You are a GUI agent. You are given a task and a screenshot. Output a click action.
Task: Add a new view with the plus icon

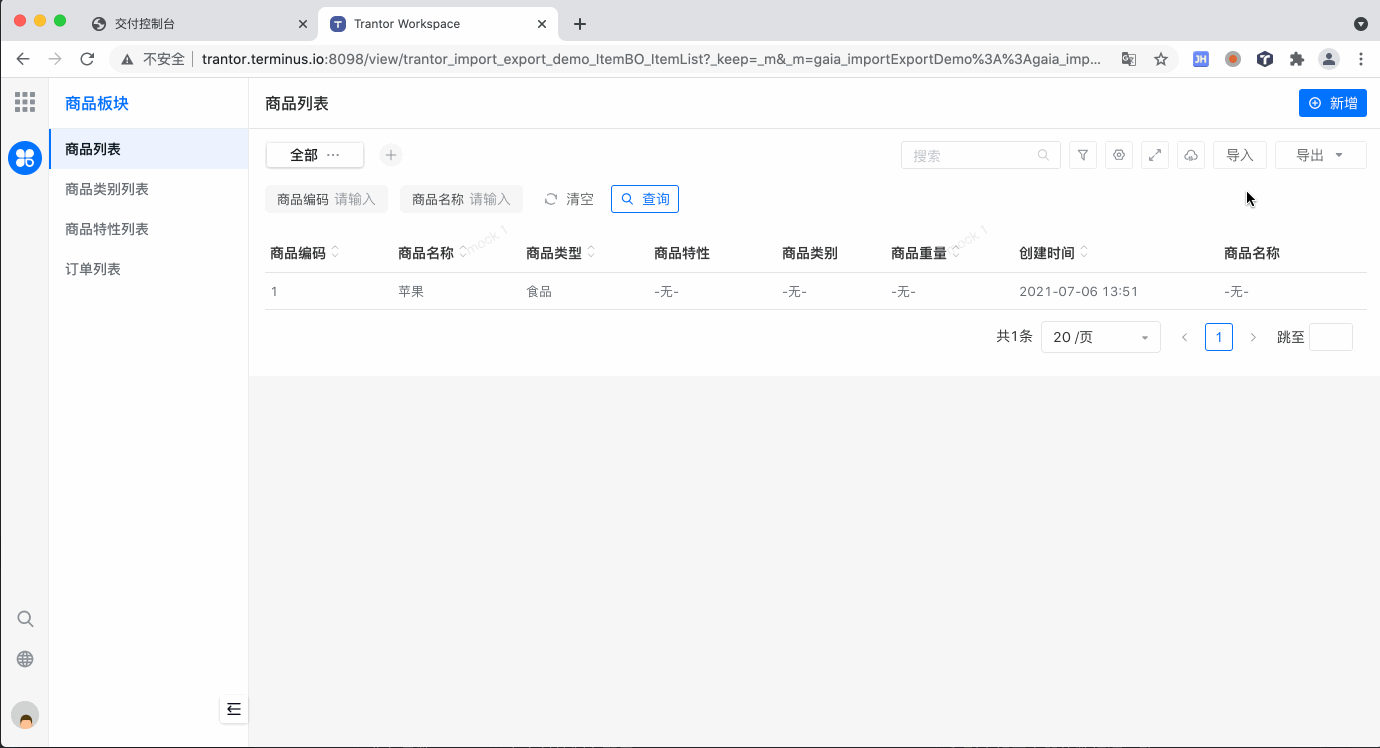pyautogui.click(x=391, y=155)
